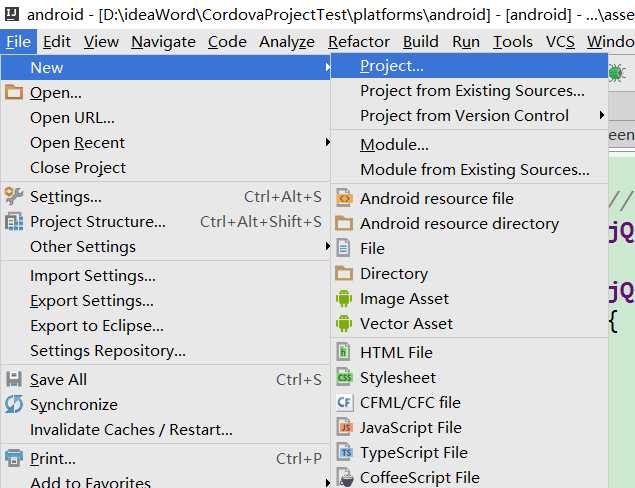
Task: Click the TypeScript File TS icon
Action: [344, 452]
